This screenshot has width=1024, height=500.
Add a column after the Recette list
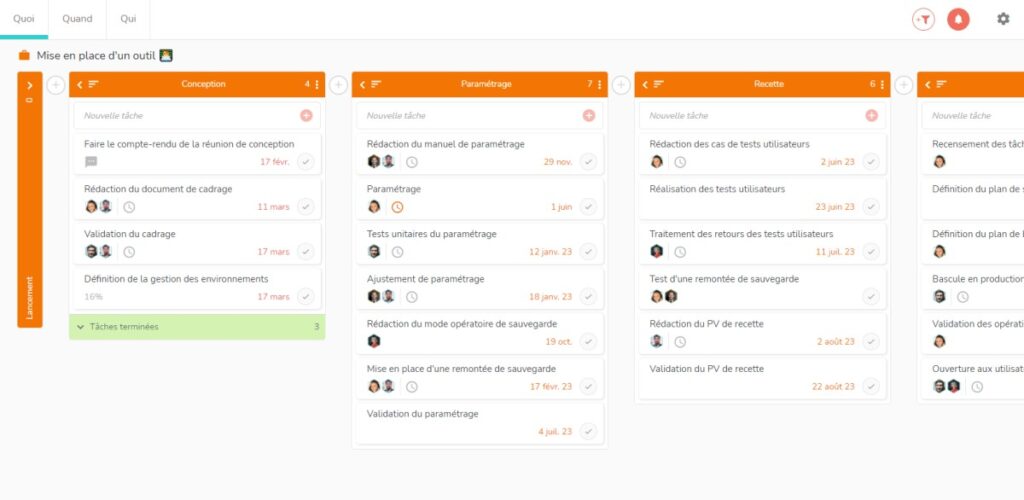(x=904, y=85)
